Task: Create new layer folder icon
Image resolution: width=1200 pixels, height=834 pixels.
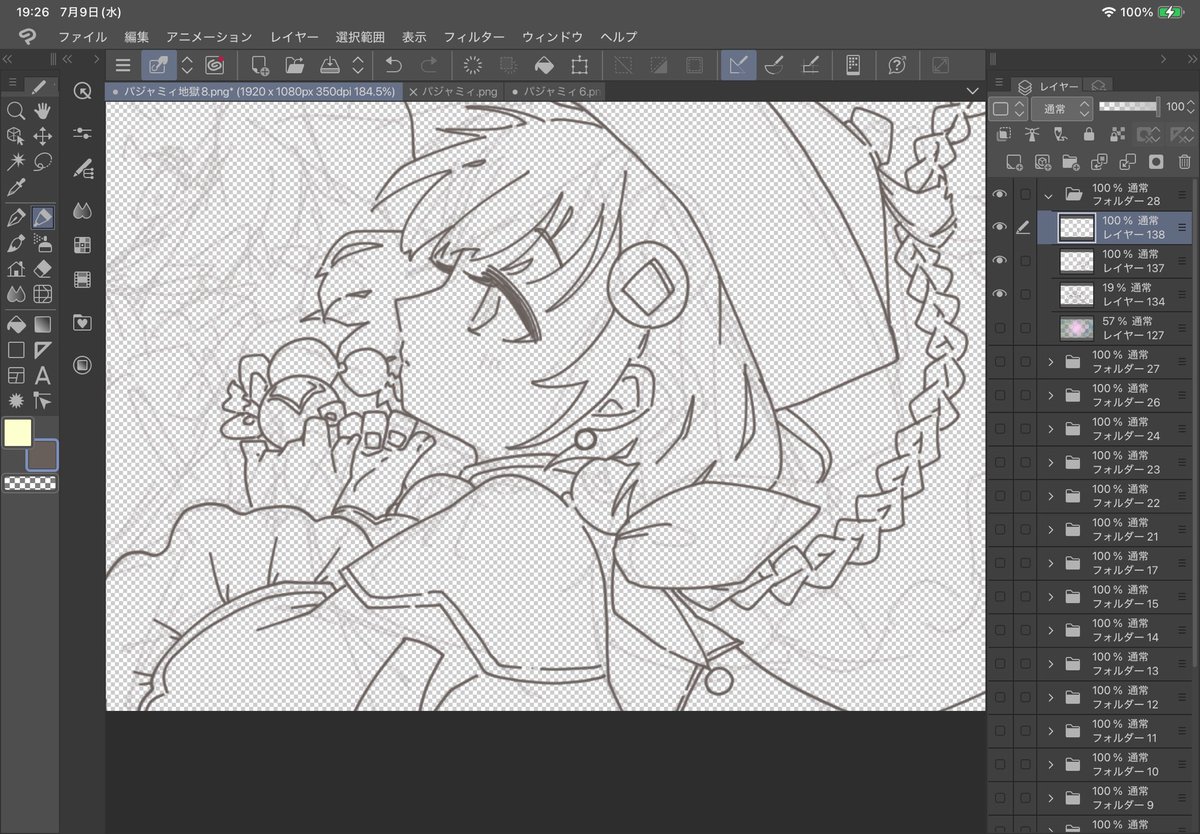Action: coord(1070,161)
